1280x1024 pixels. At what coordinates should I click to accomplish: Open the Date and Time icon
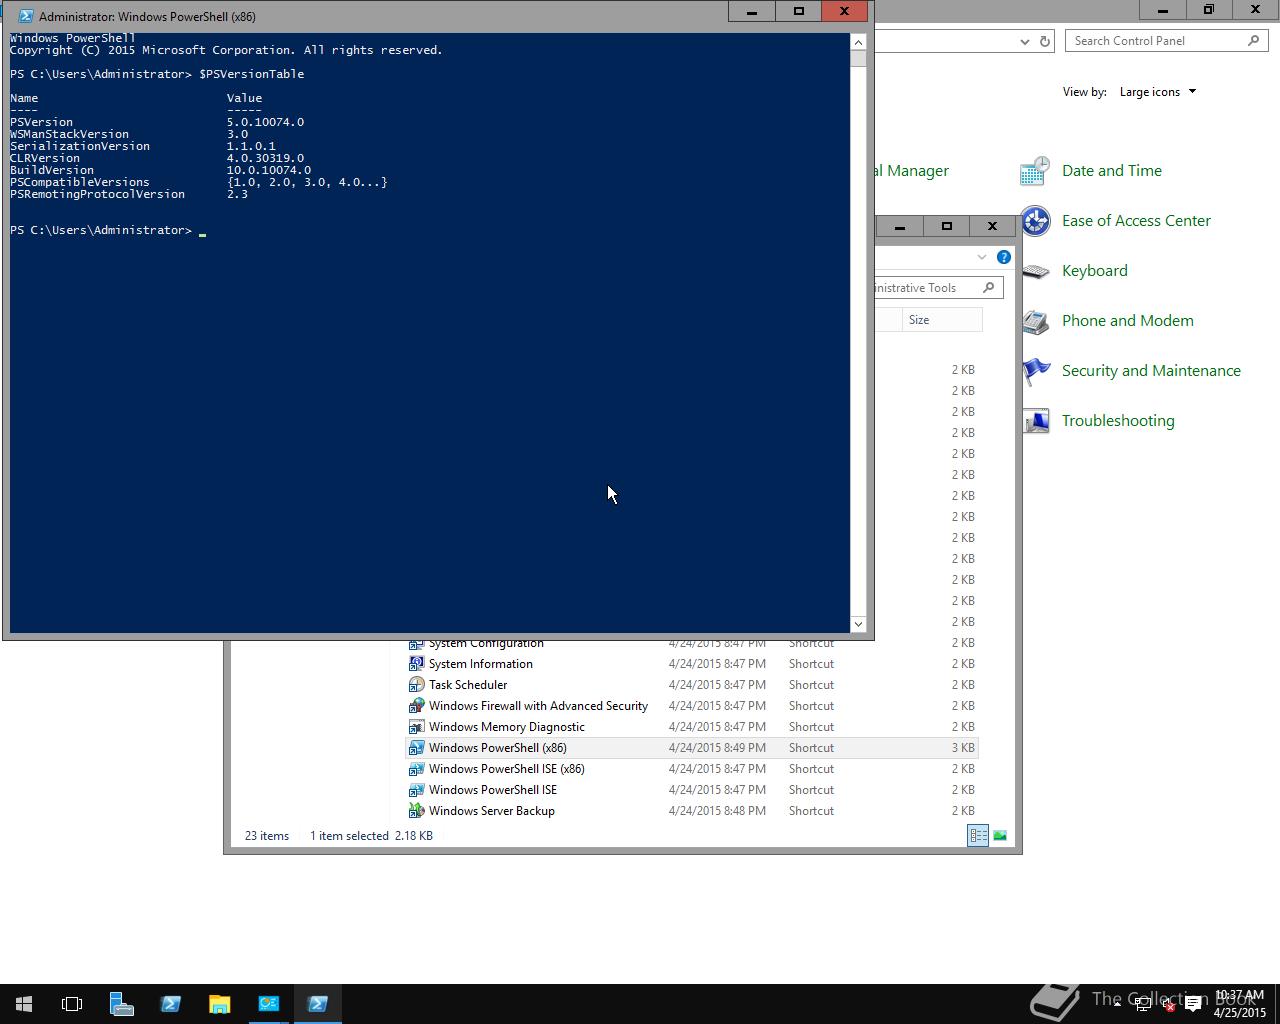(1035, 171)
